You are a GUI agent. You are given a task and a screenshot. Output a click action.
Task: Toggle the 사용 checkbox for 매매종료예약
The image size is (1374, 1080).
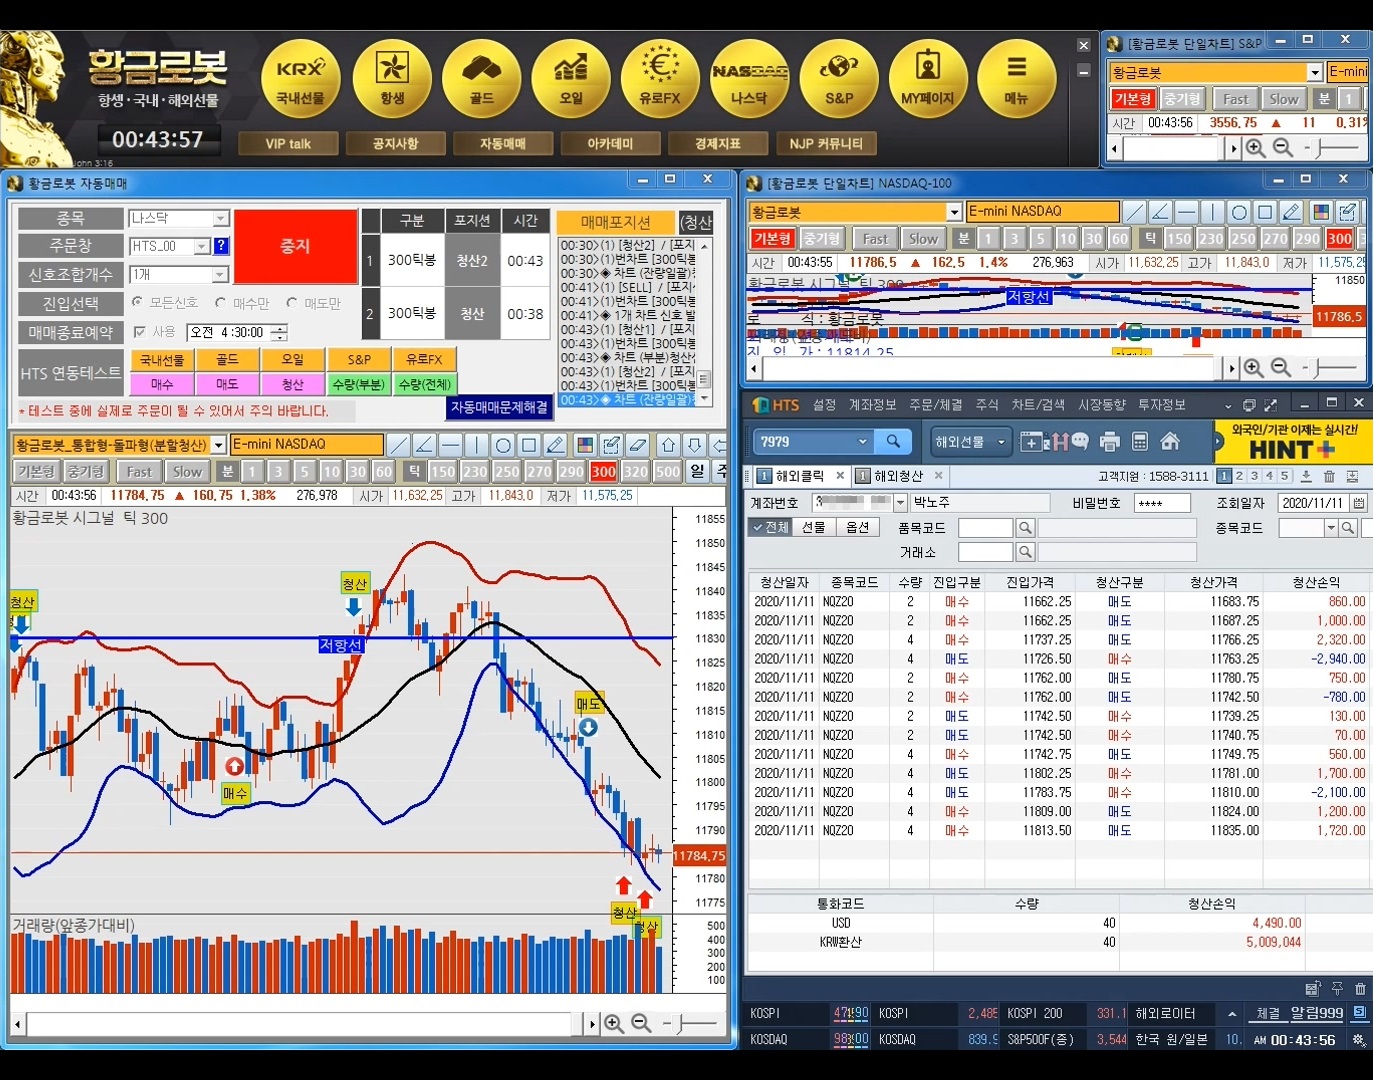click(x=140, y=332)
